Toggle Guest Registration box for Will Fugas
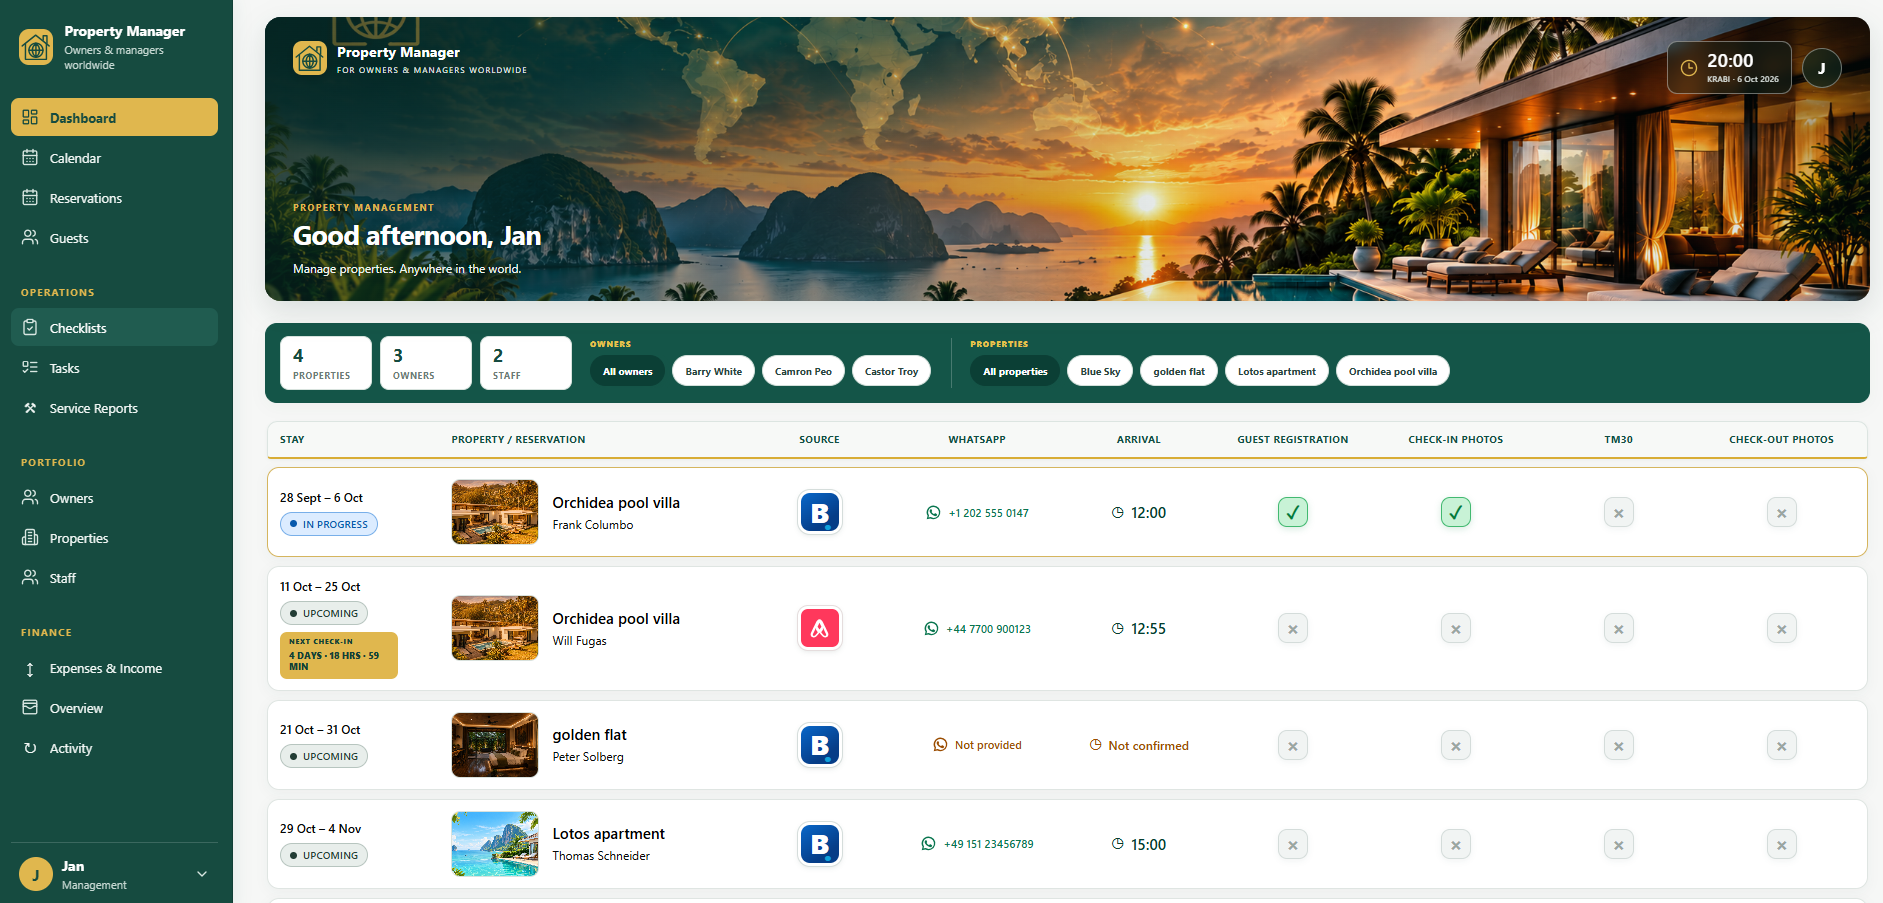The width and height of the screenshot is (1883, 903). 1293,629
